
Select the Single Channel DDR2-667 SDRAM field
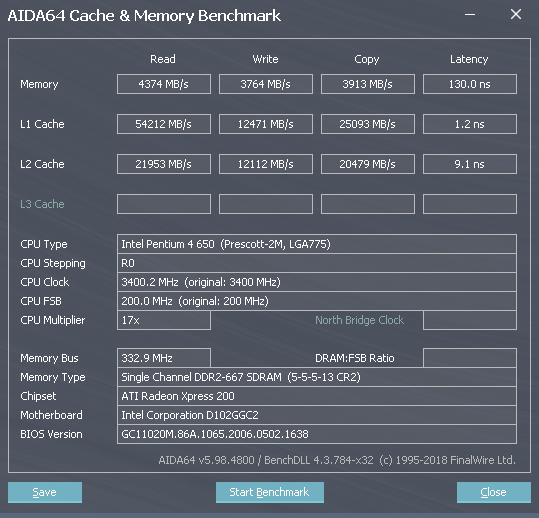pos(317,377)
